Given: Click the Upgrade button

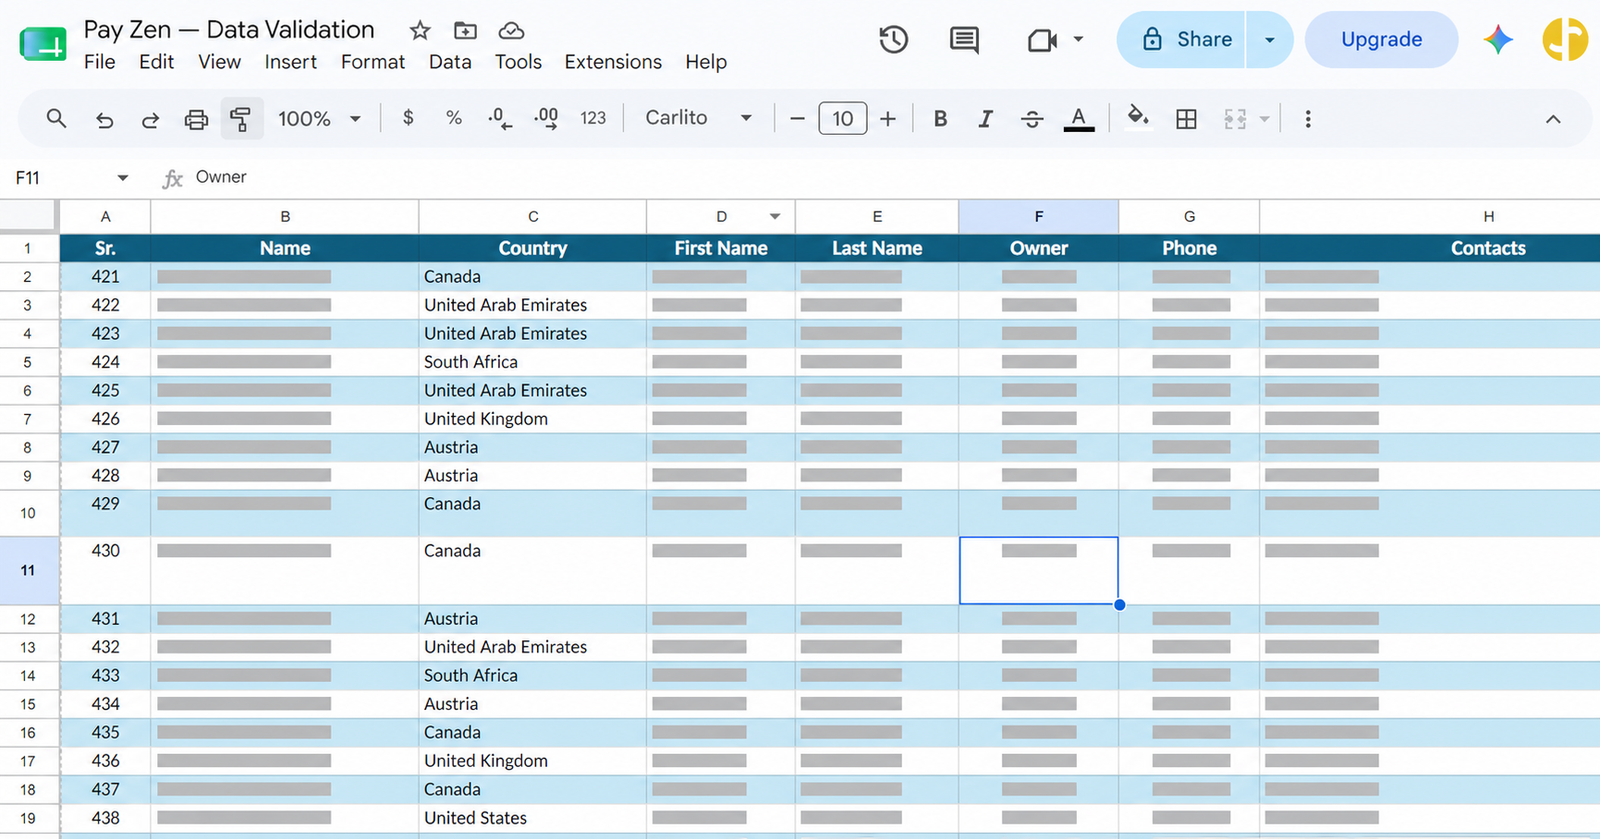Looking at the screenshot, I should [x=1381, y=40].
